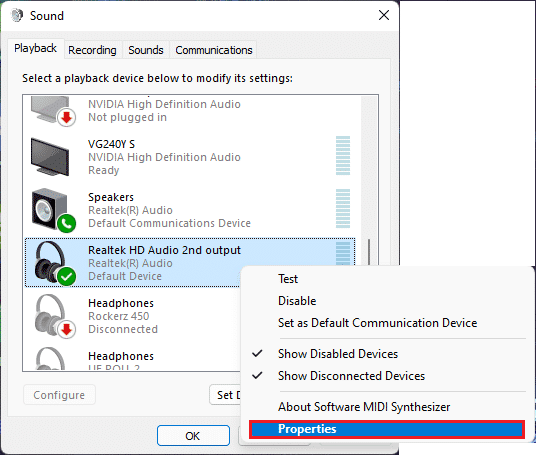The height and width of the screenshot is (455, 536).
Task: Click the Configure button
Action: click(59, 395)
